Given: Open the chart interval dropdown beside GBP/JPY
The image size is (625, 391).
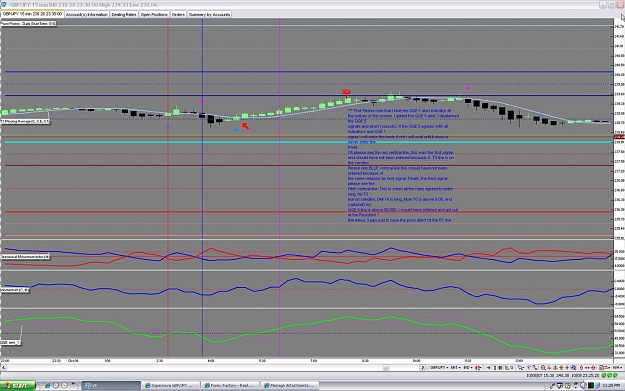Looking at the screenshot, I should tap(456, 367).
